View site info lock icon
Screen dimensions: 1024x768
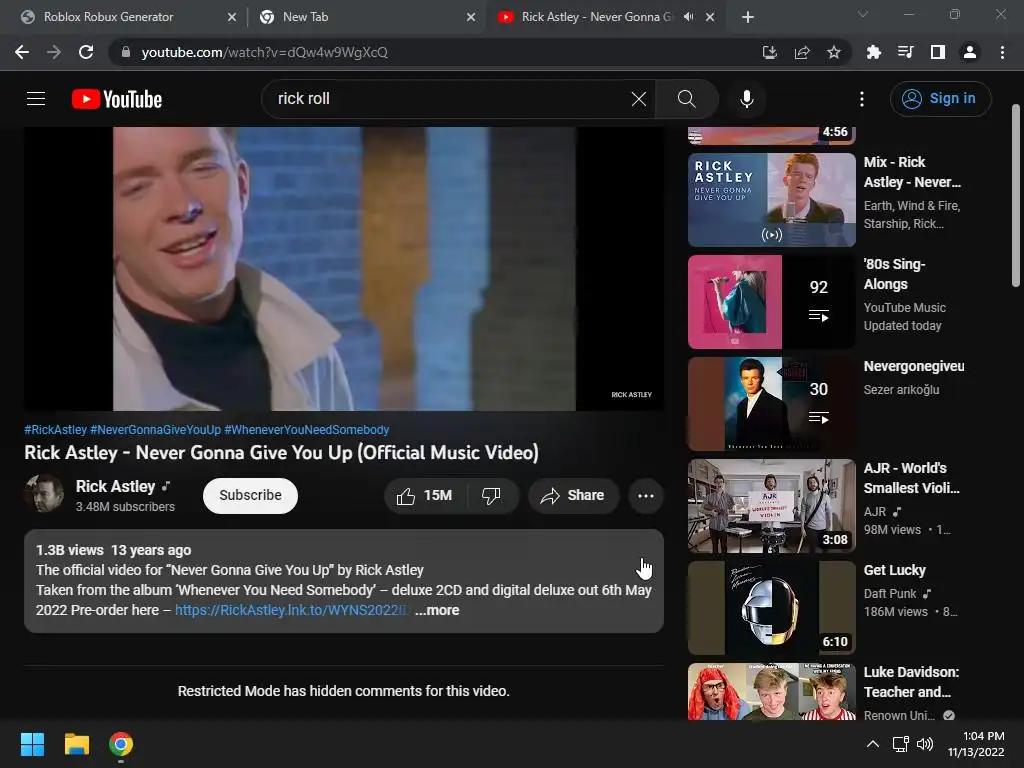(x=126, y=52)
